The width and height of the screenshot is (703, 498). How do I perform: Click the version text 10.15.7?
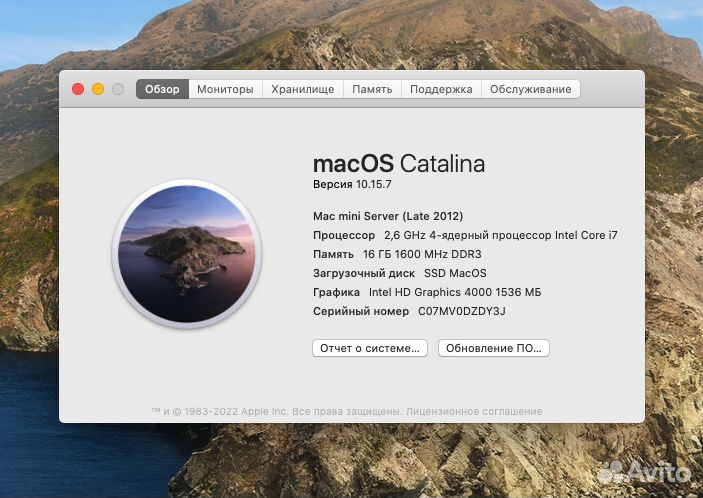tap(373, 184)
